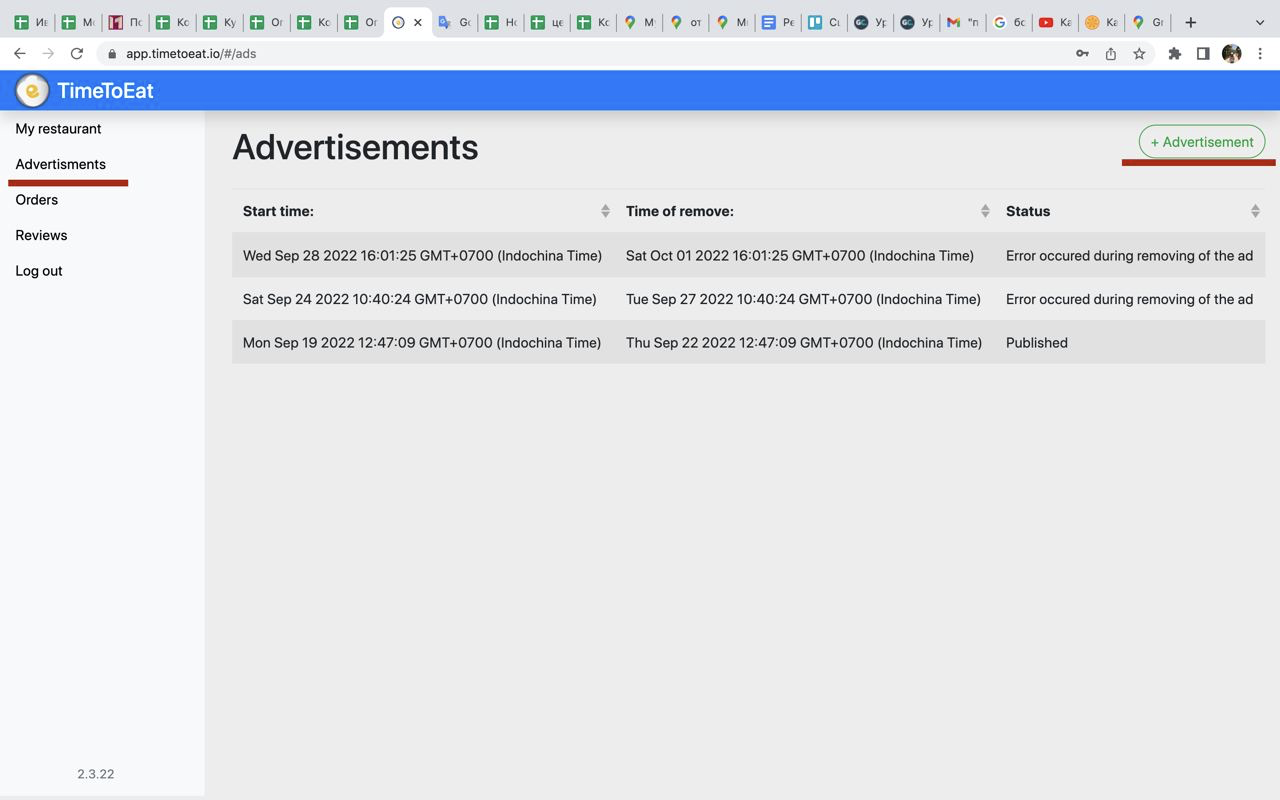1280x800 pixels.
Task: Switch to the last Maps tab 'Gr'
Action: click(x=1148, y=22)
